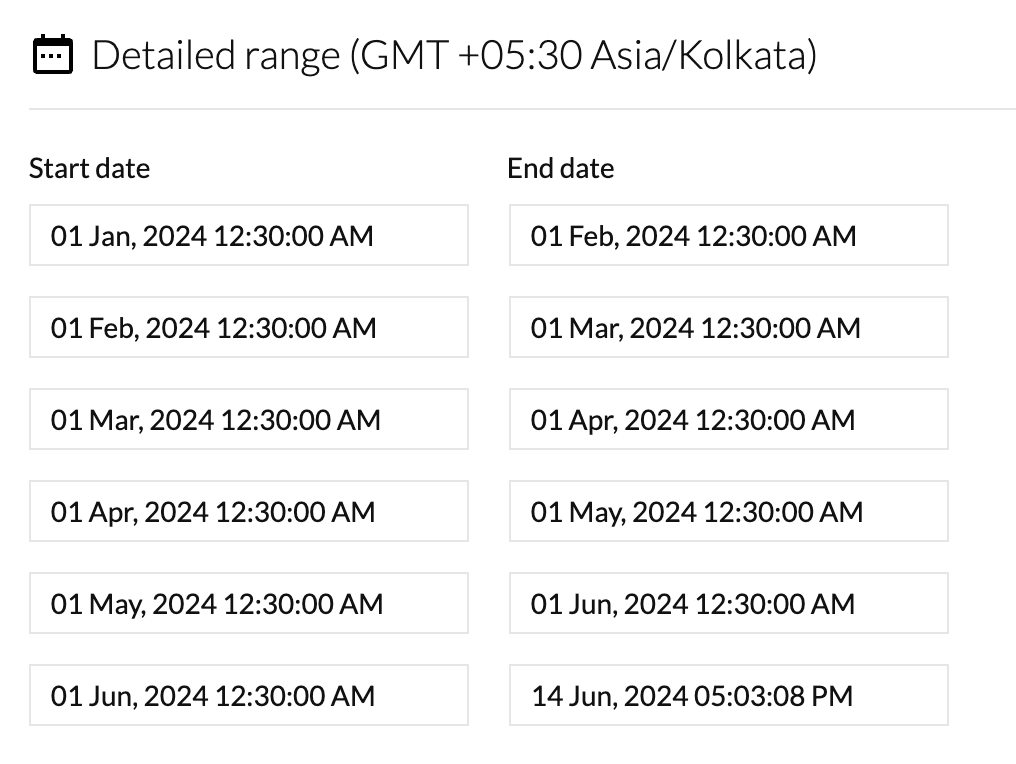The image size is (1016, 764).
Task: Click the 01 Jun, 2024 end date input
Action: pyautogui.click(x=728, y=604)
